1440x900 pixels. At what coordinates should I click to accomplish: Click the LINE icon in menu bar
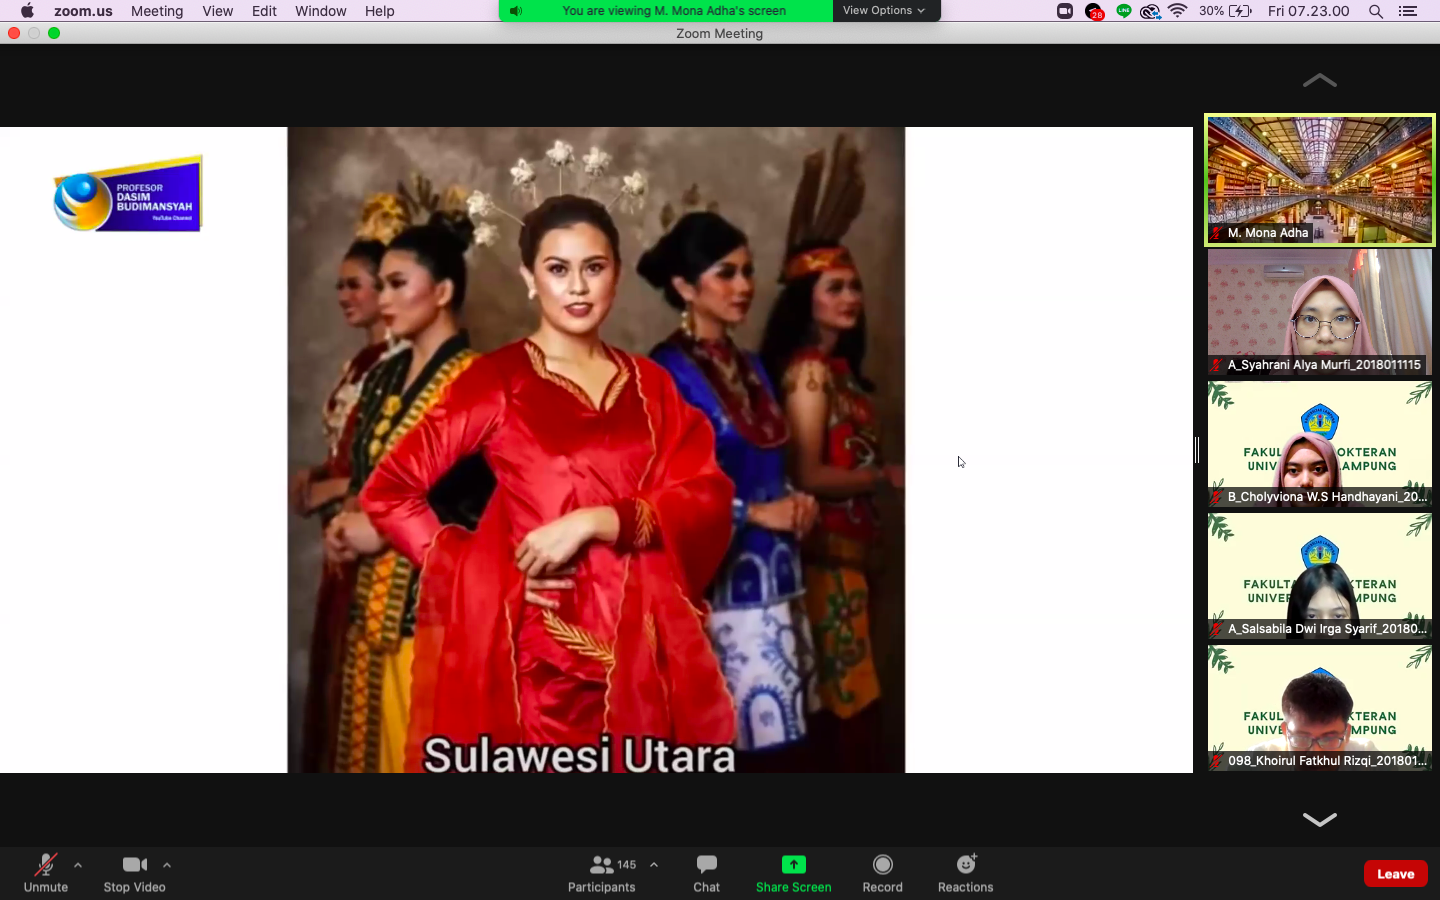(x=1123, y=11)
